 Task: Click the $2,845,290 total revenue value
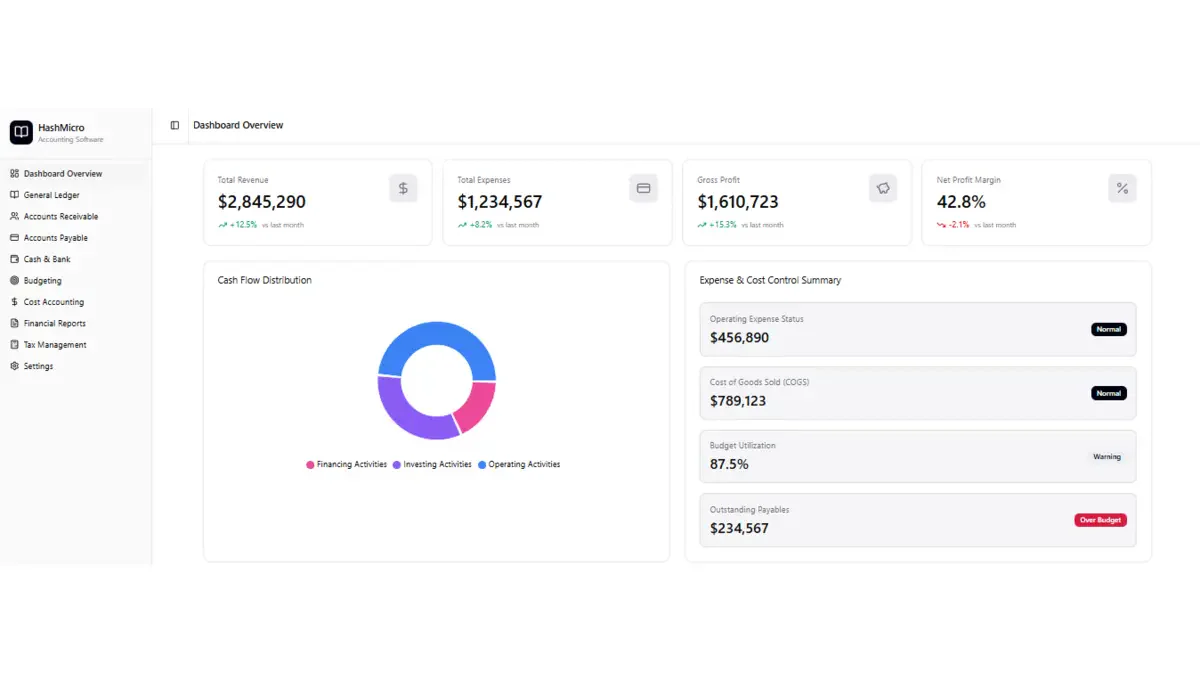click(x=262, y=202)
